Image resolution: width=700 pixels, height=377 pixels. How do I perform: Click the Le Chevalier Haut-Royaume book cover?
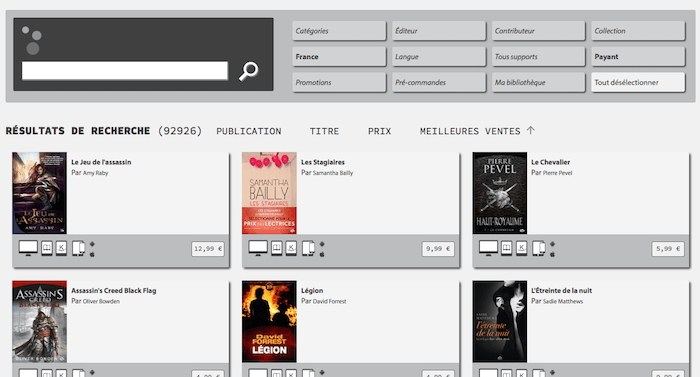click(x=500, y=193)
